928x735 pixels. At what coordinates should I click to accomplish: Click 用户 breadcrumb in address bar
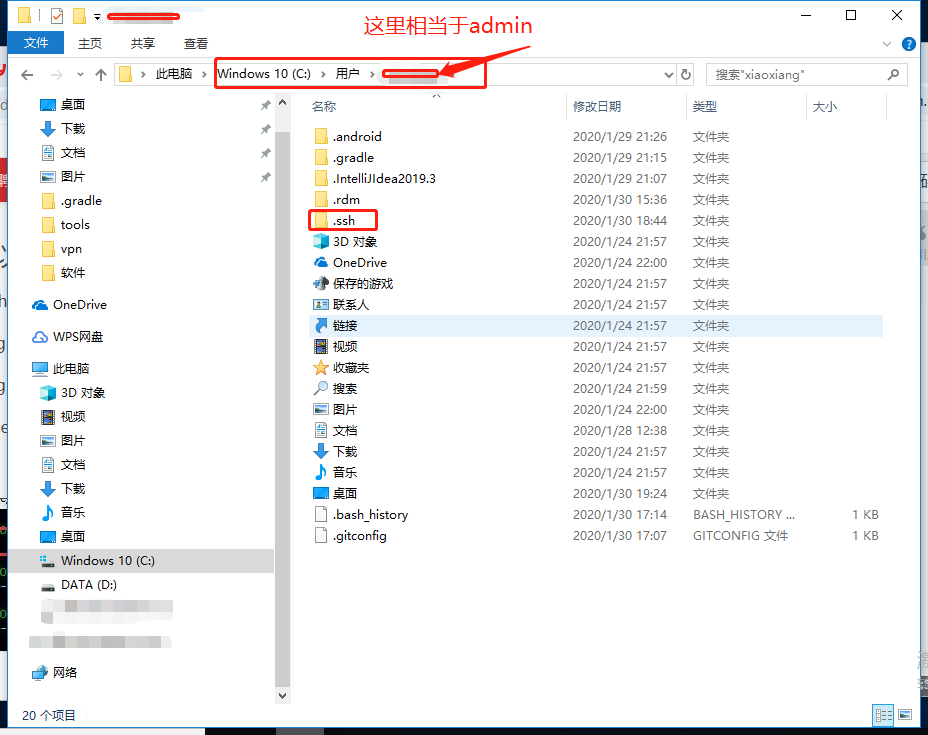coord(347,74)
